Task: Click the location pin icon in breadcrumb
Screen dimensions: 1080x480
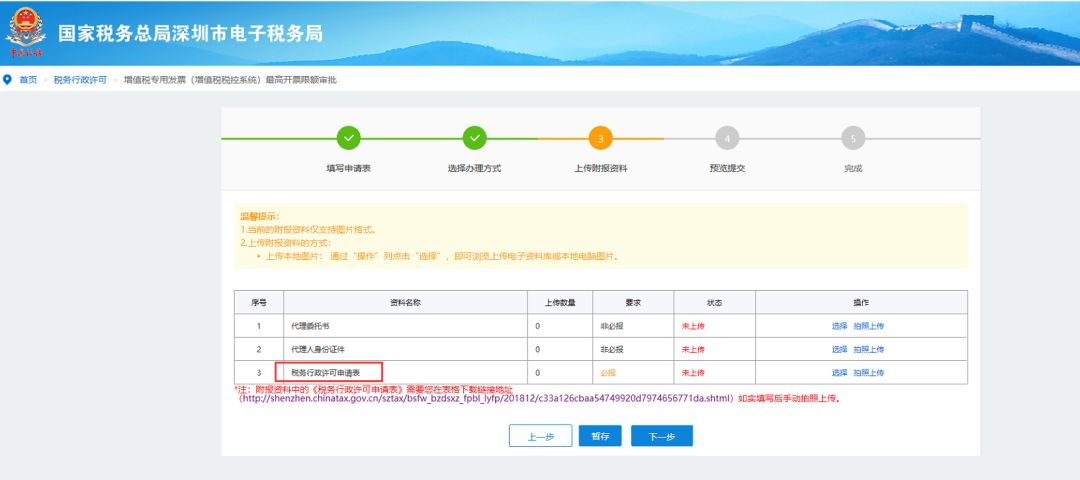Action: coord(8,80)
